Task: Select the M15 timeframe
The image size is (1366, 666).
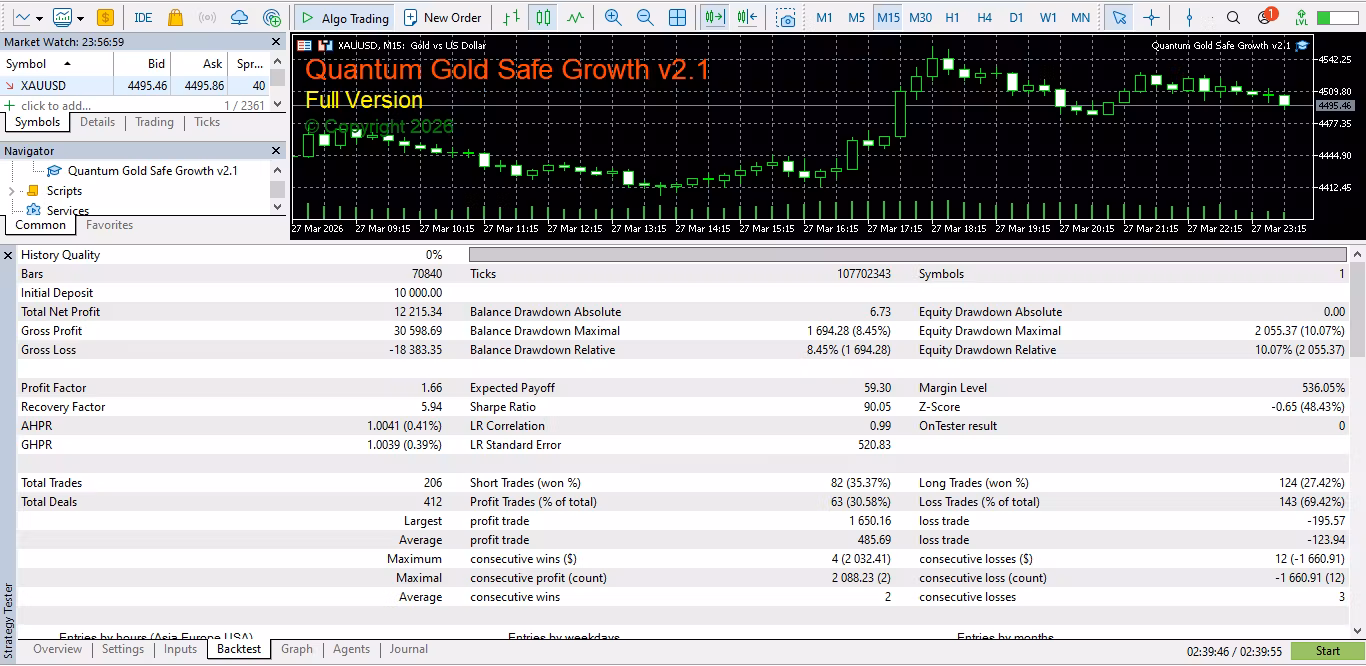Action: 888,18
